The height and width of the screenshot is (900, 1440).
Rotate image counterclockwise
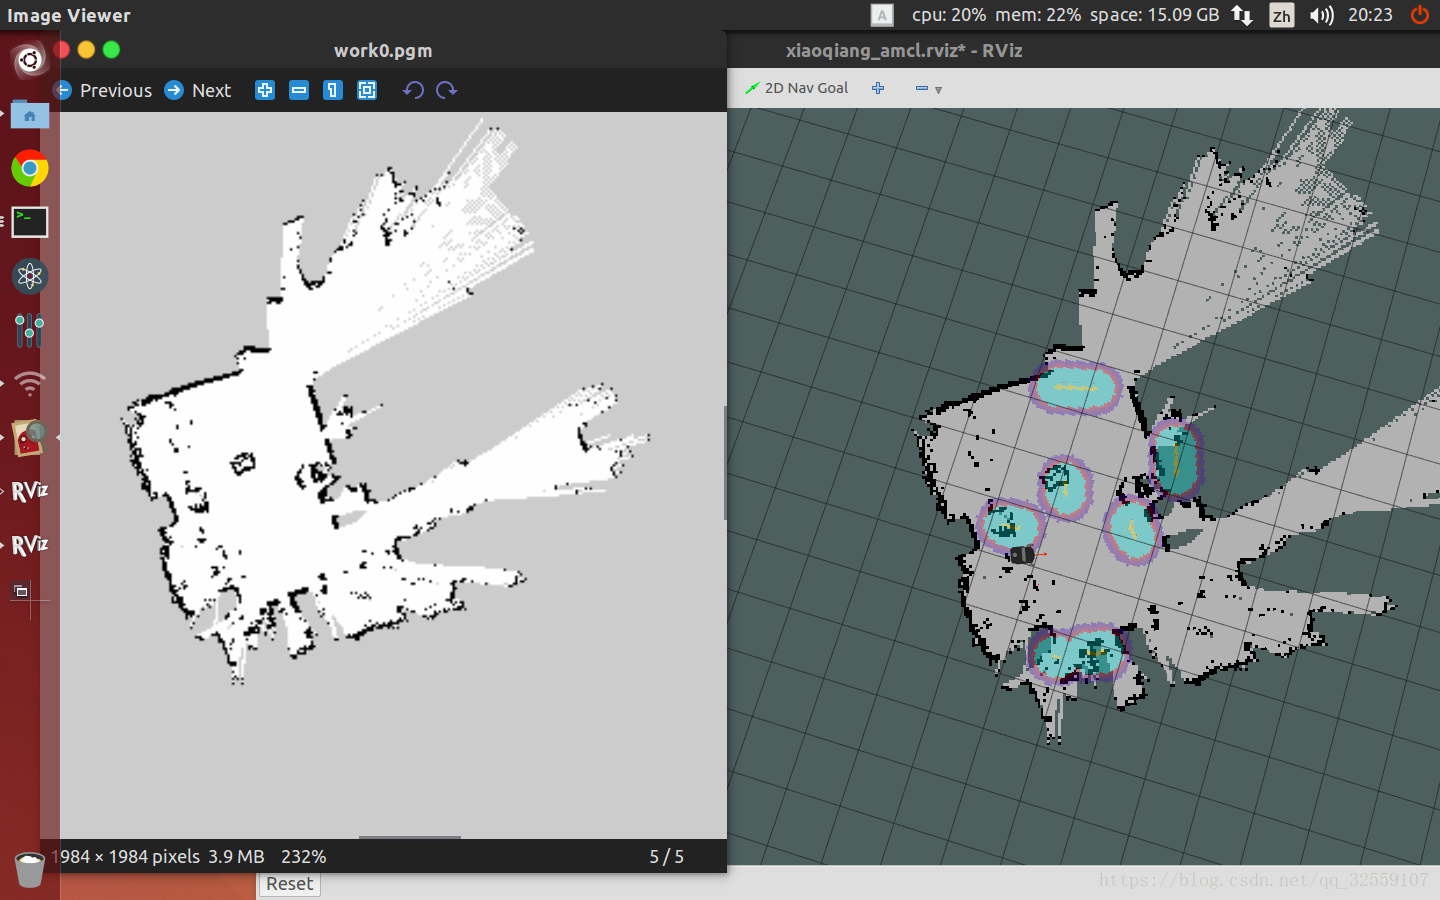413,90
